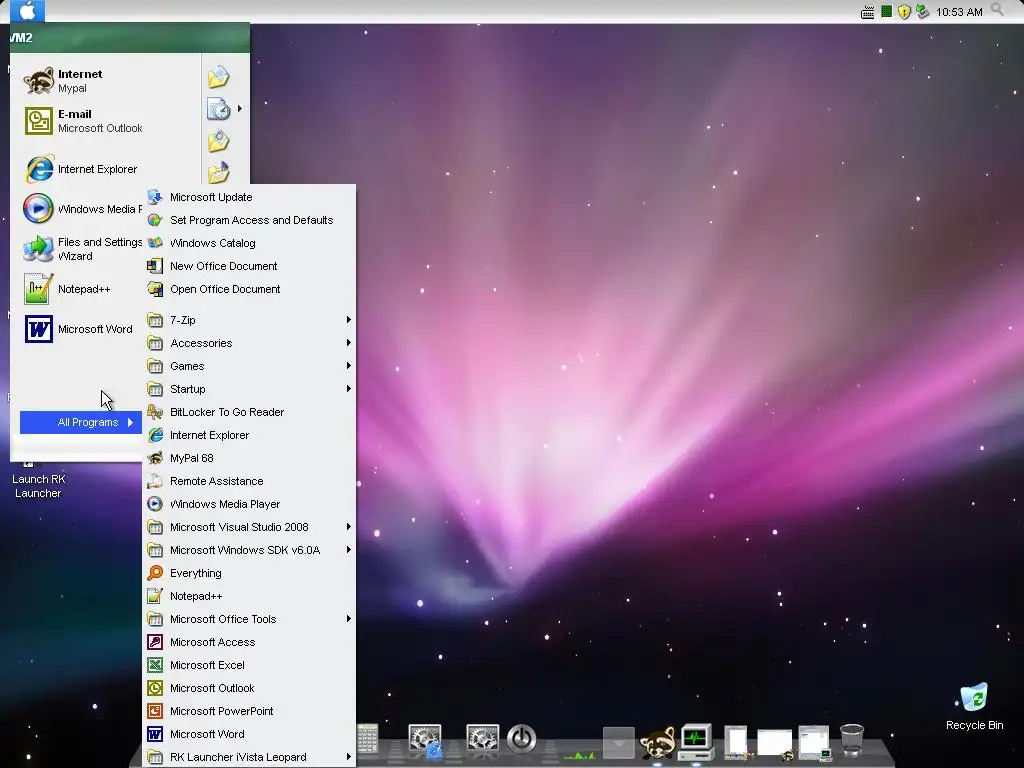
Task: Open Microsoft Update
Action: point(249,197)
